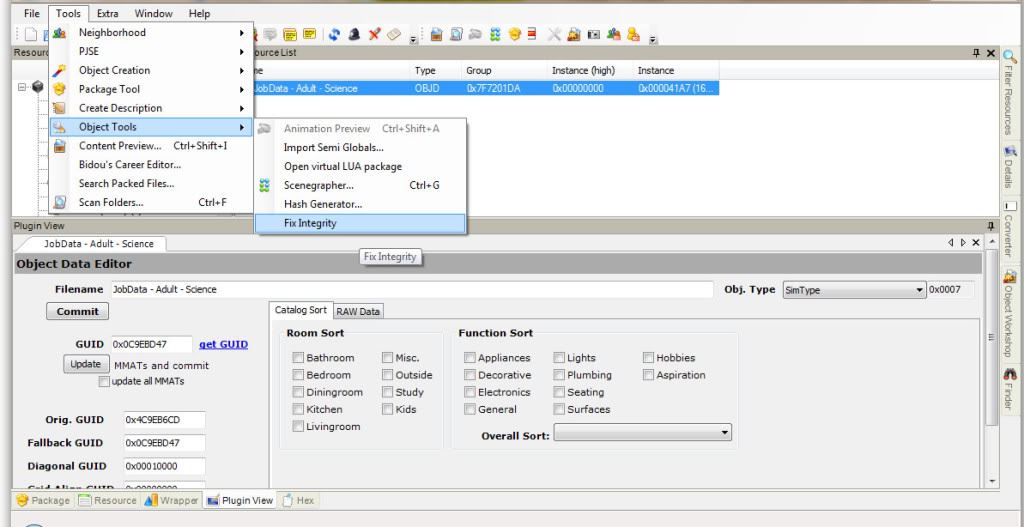Open the Obj. Type SimType dropdown
The image size is (1024, 527).
tap(854, 290)
